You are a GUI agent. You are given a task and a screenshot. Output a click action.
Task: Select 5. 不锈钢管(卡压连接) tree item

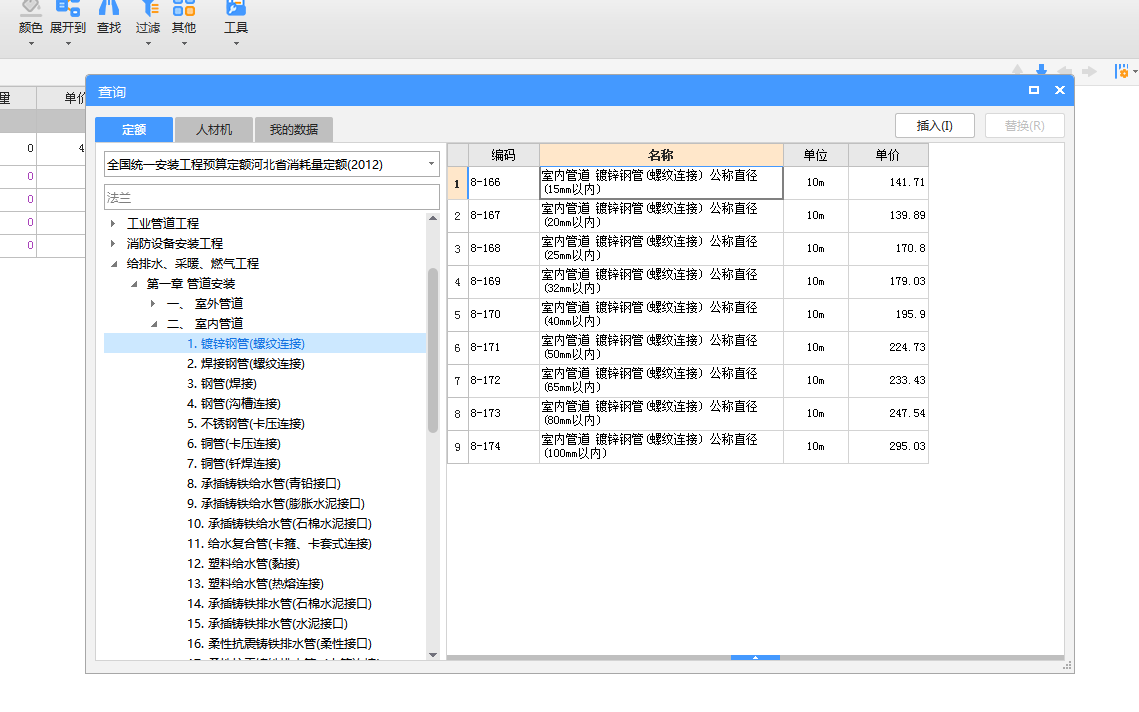pyautogui.click(x=246, y=424)
